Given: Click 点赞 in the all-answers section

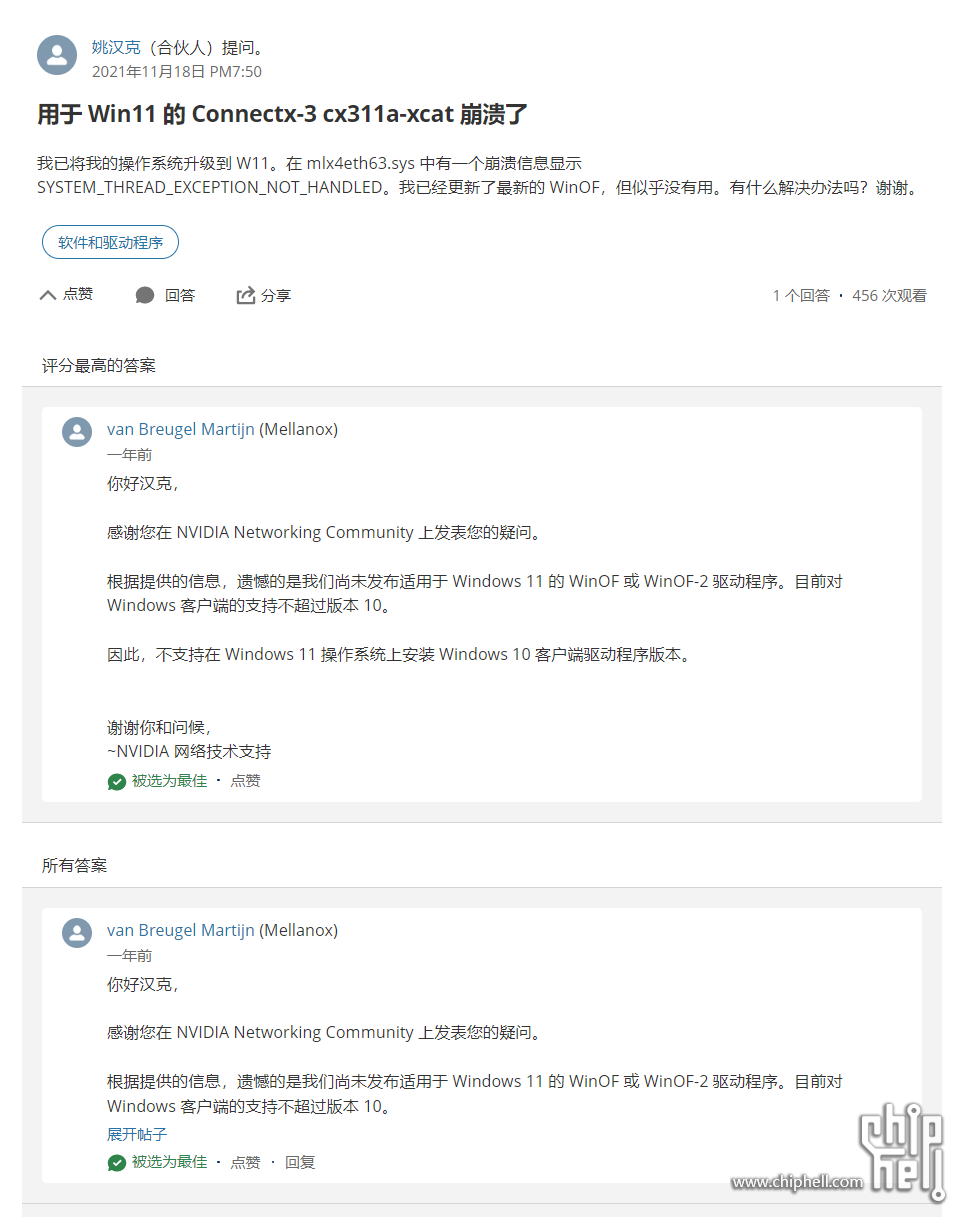Looking at the screenshot, I should (245, 1162).
